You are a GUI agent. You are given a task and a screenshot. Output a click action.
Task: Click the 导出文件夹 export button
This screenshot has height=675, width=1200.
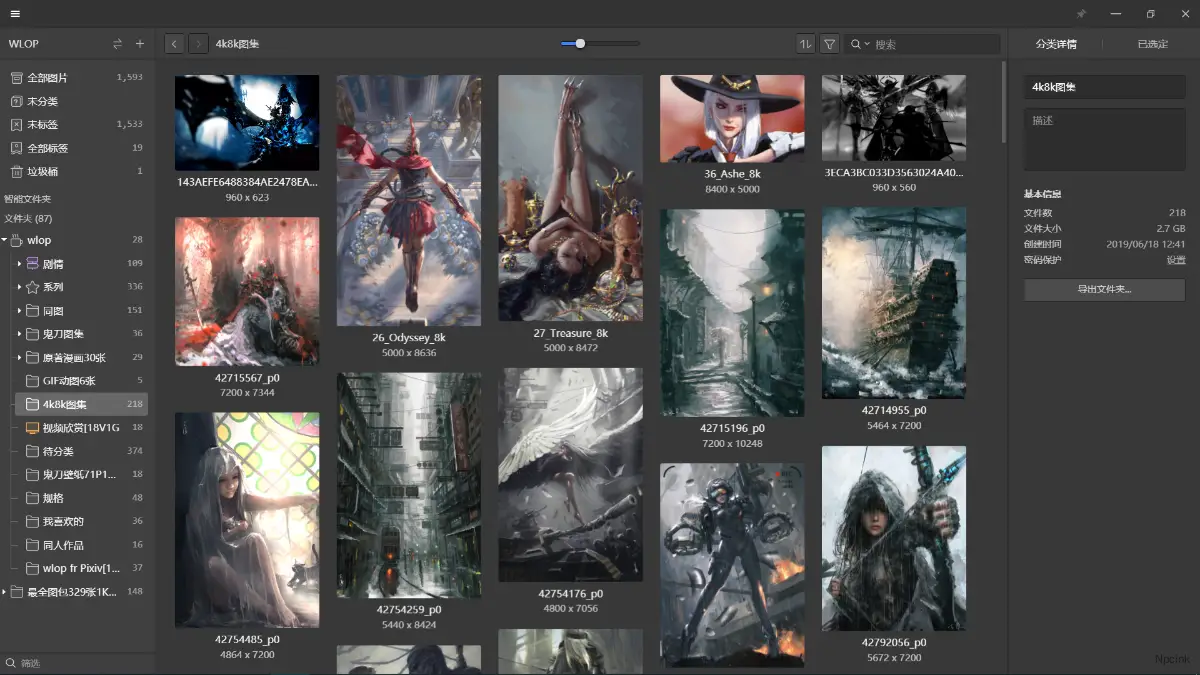(x=1104, y=290)
